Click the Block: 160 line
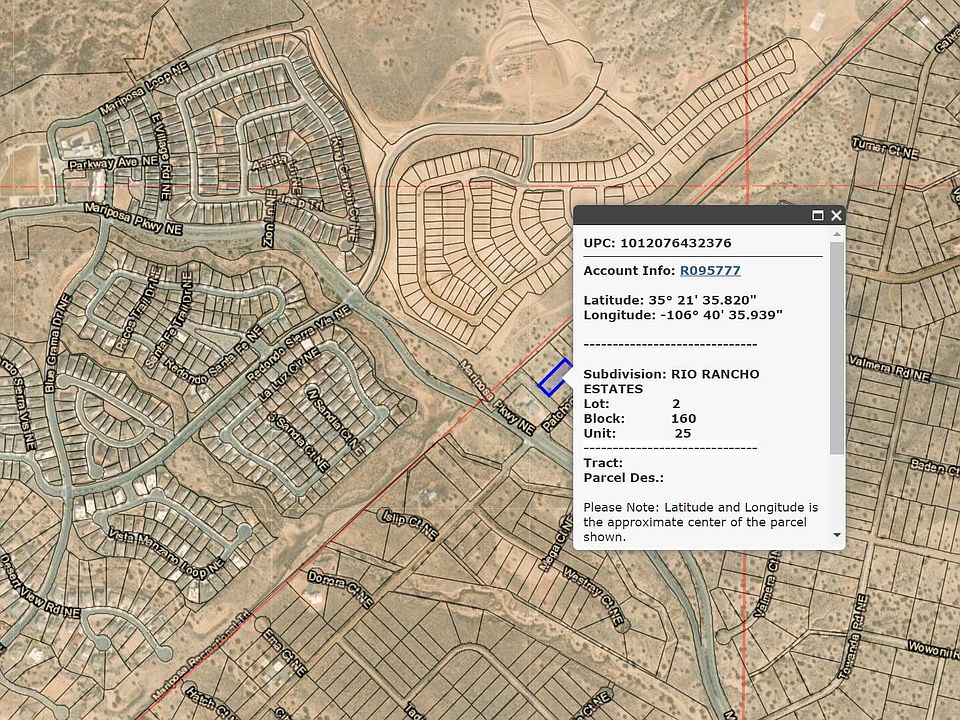Screen dimensions: 960x720 639,419
